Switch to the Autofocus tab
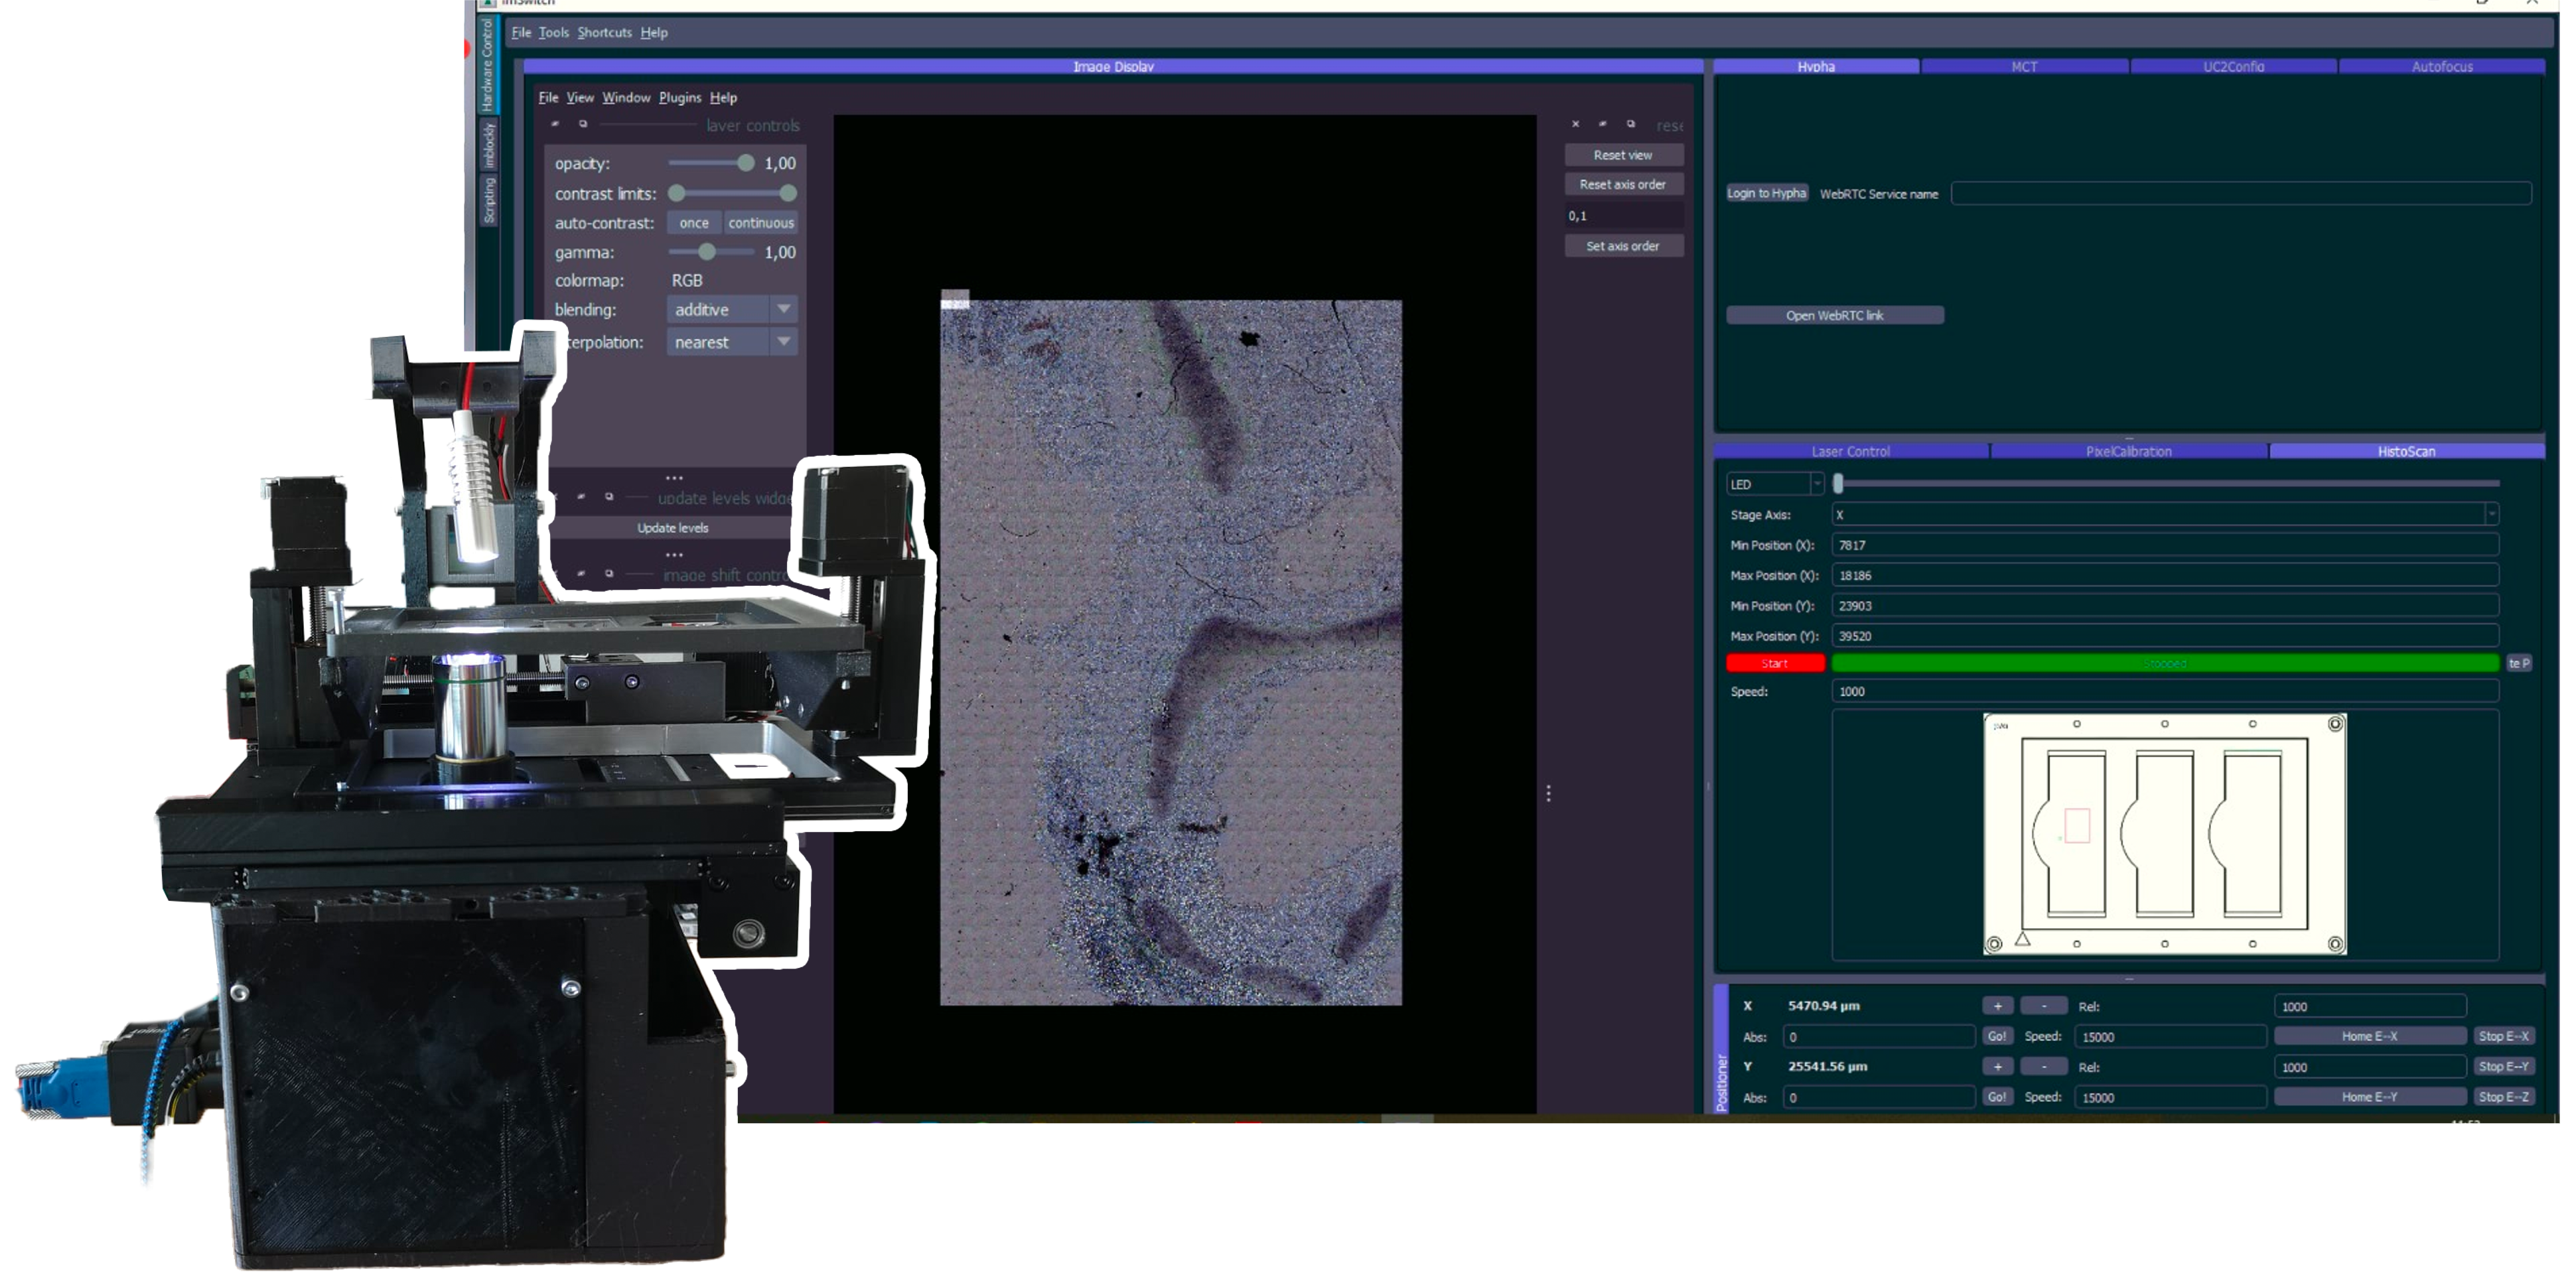The image size is (2576, 1283). coord(2441,66)
